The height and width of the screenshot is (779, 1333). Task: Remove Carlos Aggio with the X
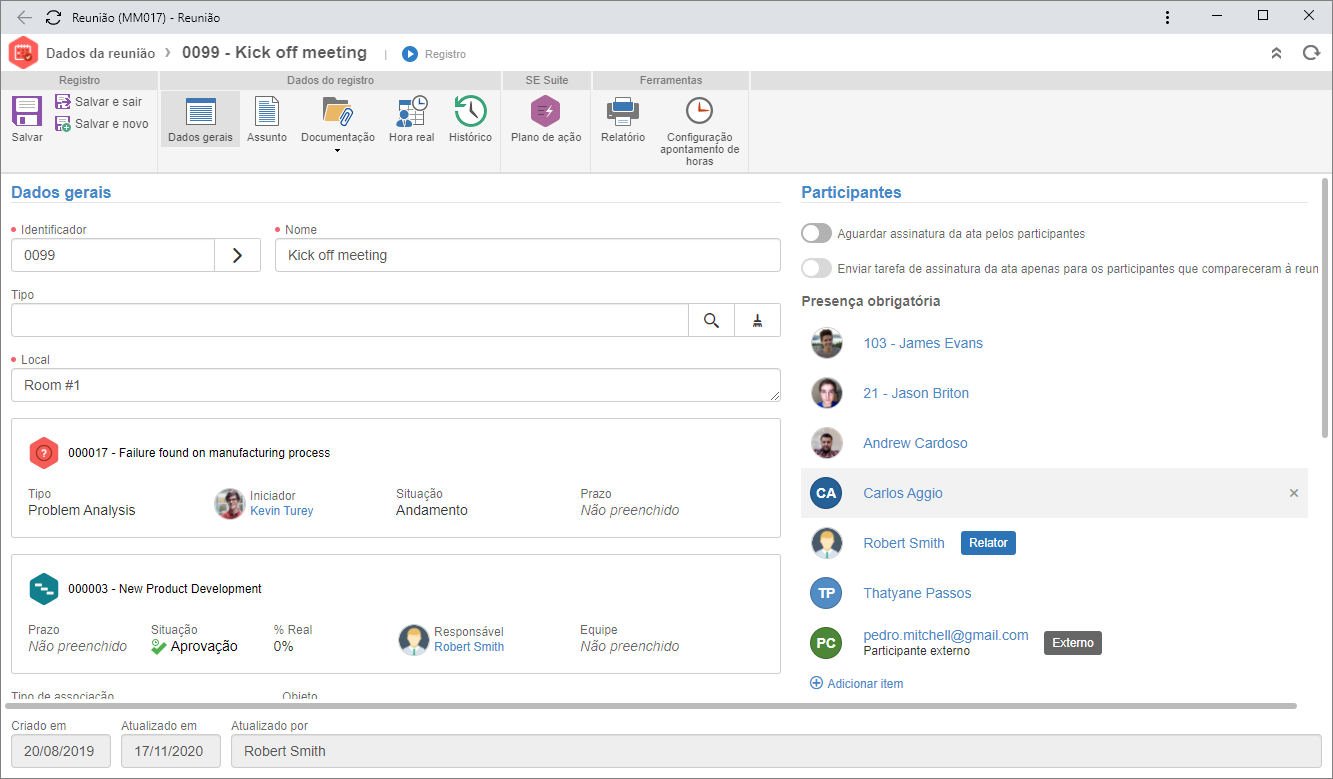pos(1294,493)
